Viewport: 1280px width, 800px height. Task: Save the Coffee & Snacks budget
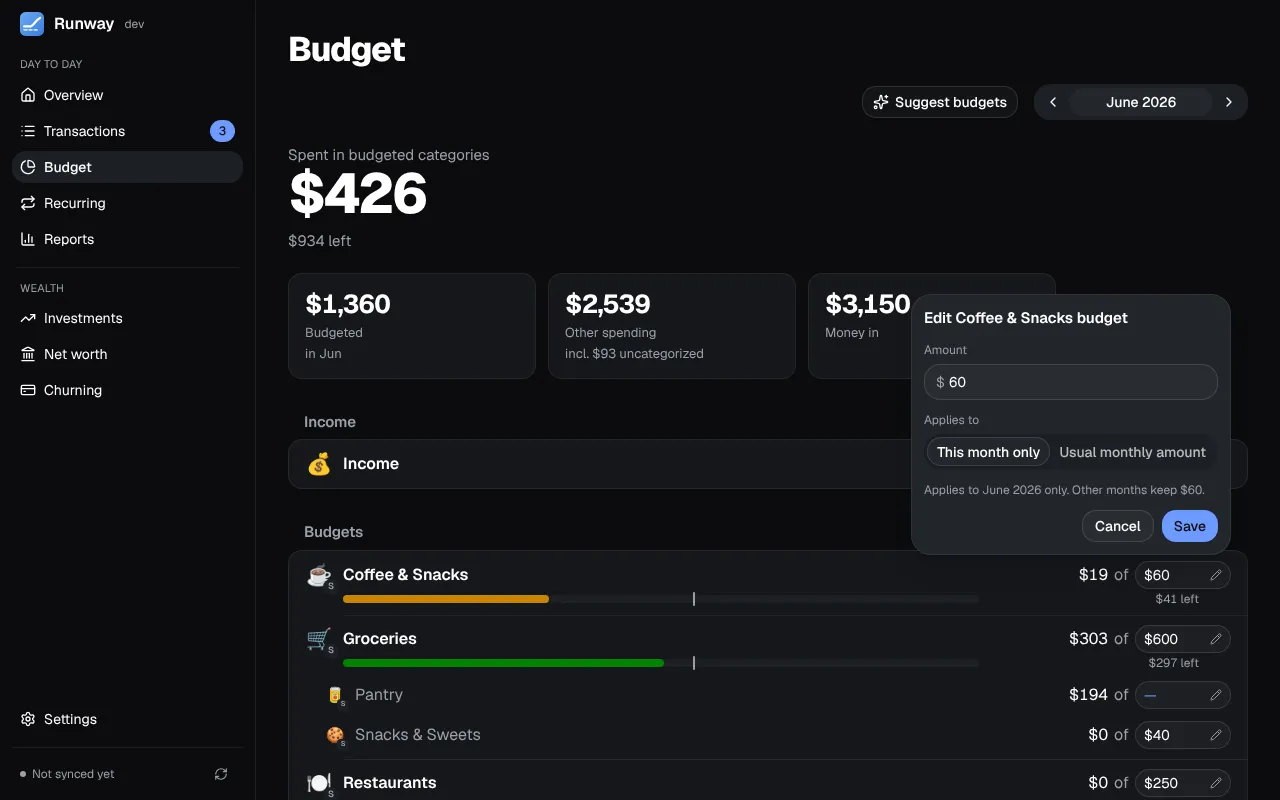(1190, 526)
